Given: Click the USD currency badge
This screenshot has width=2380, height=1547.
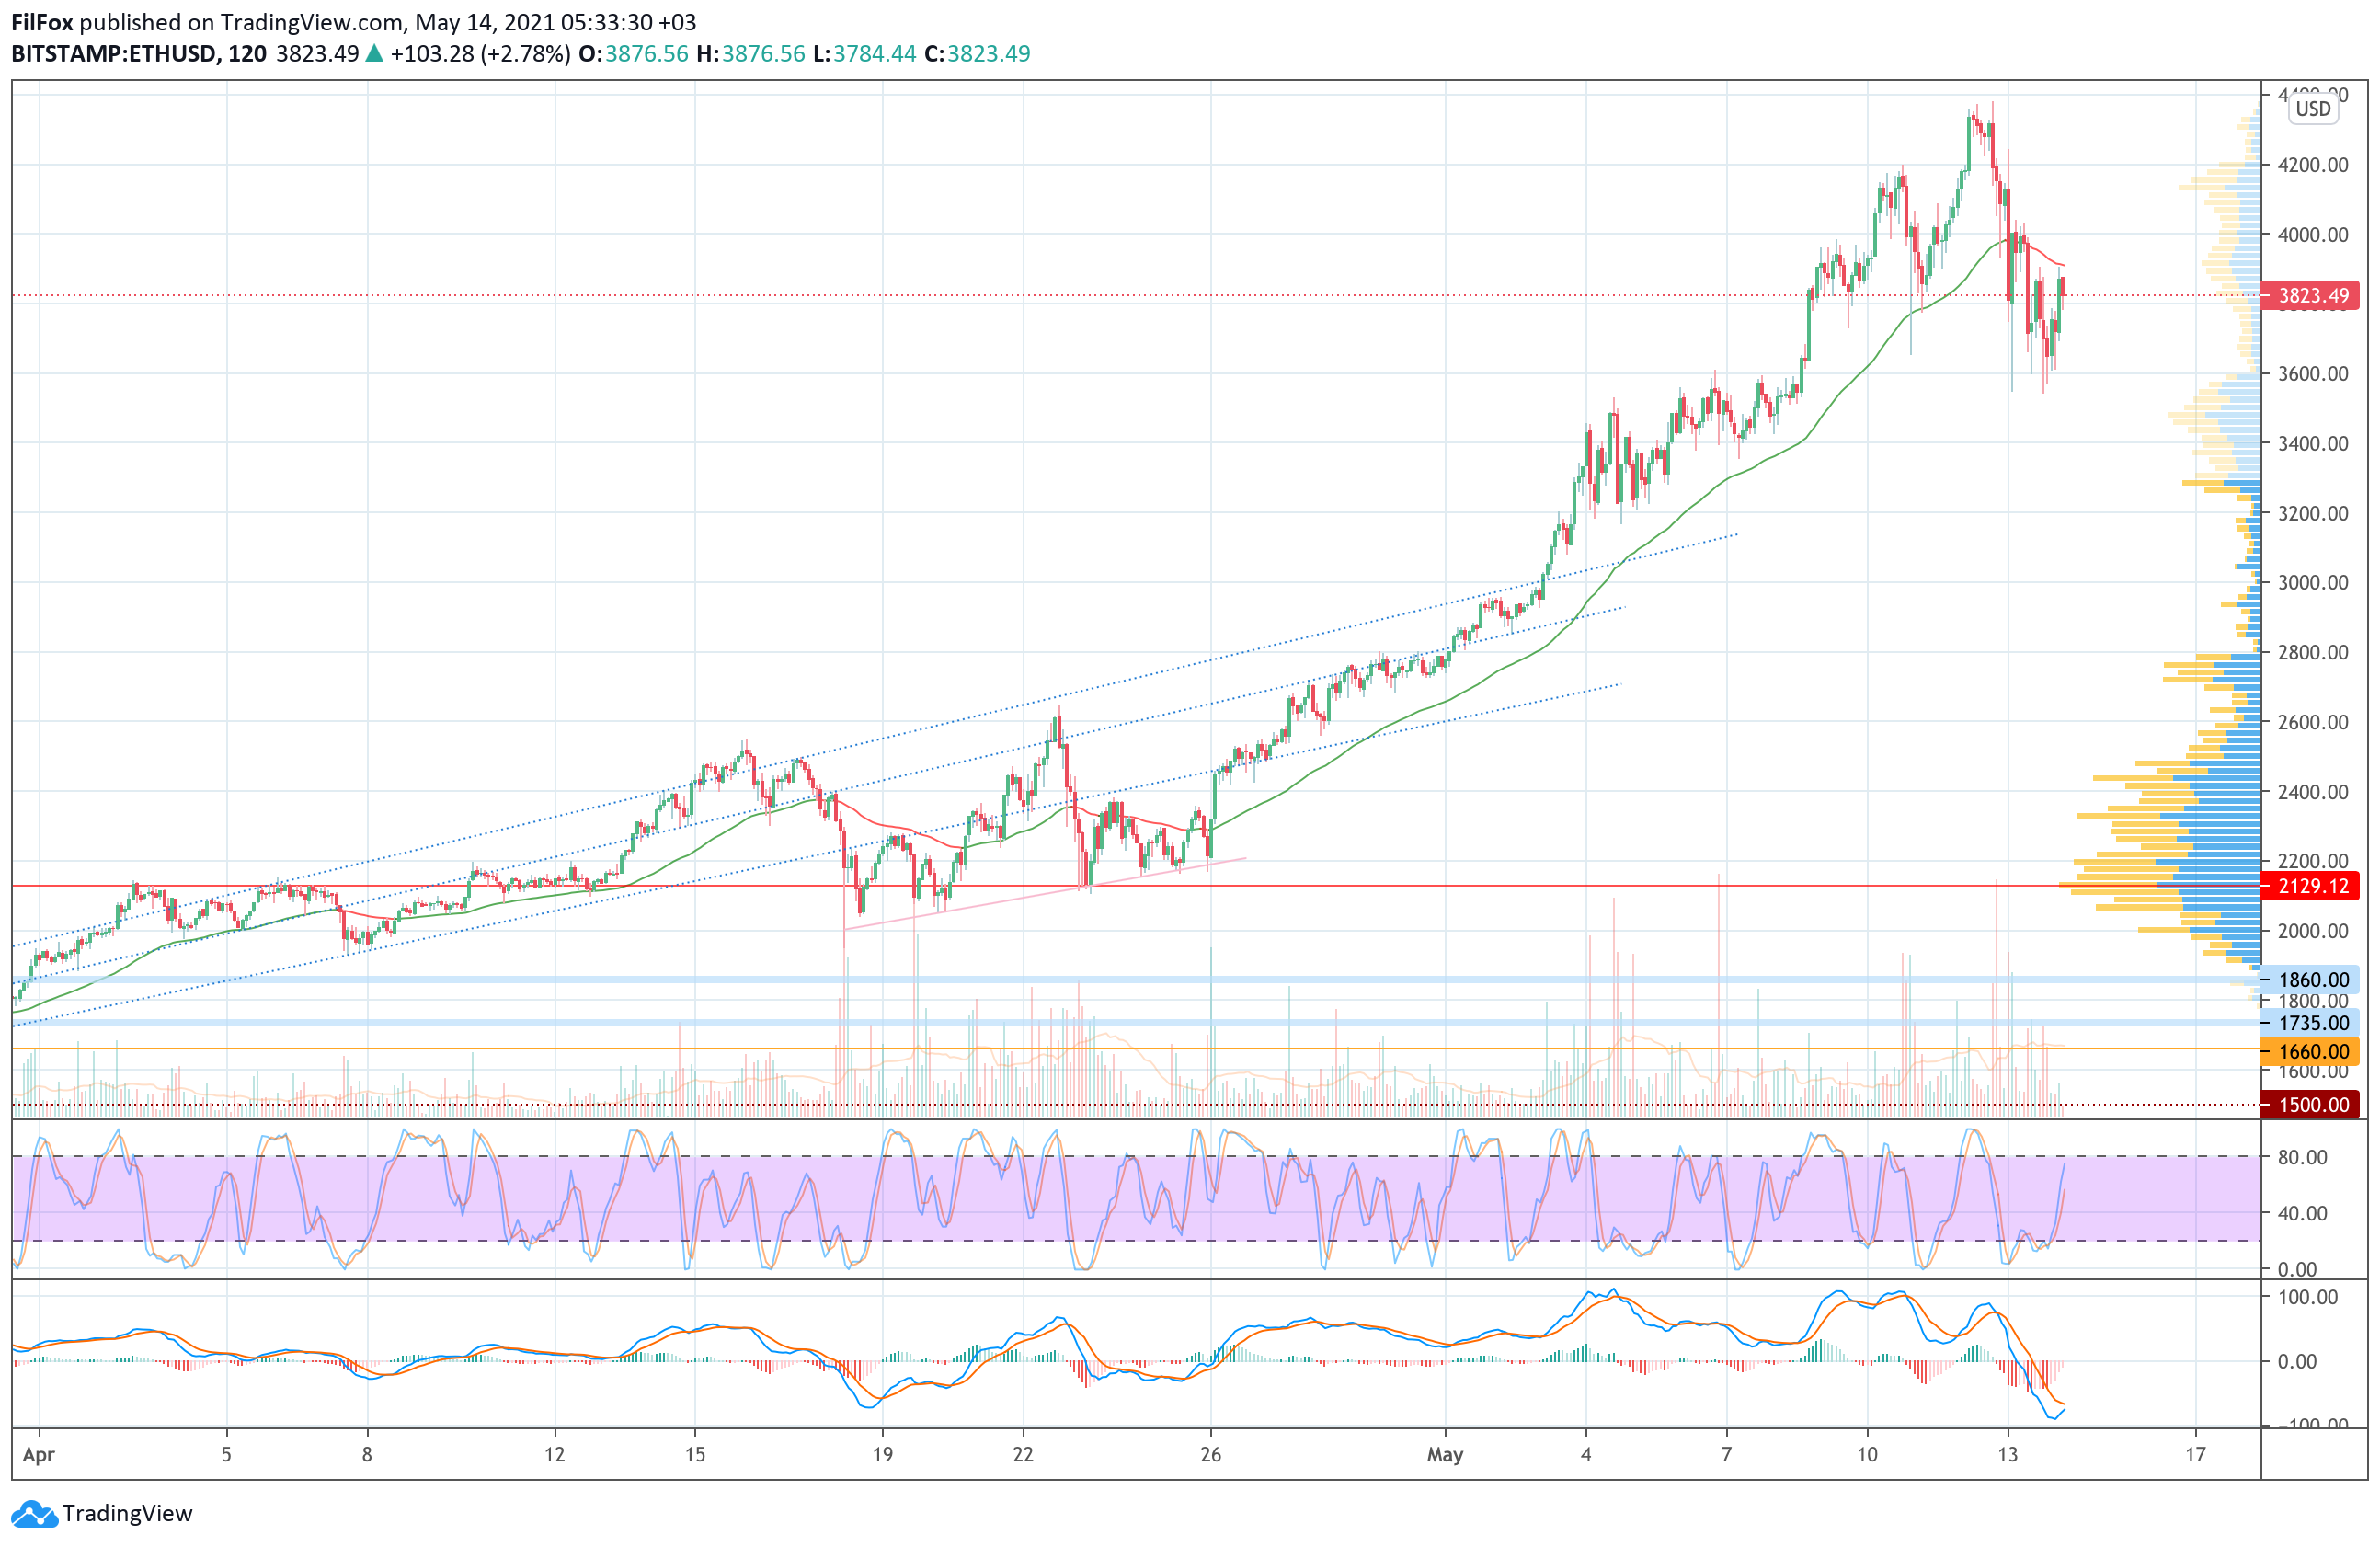Looking at the screenshot, I should pos(2312,109).
